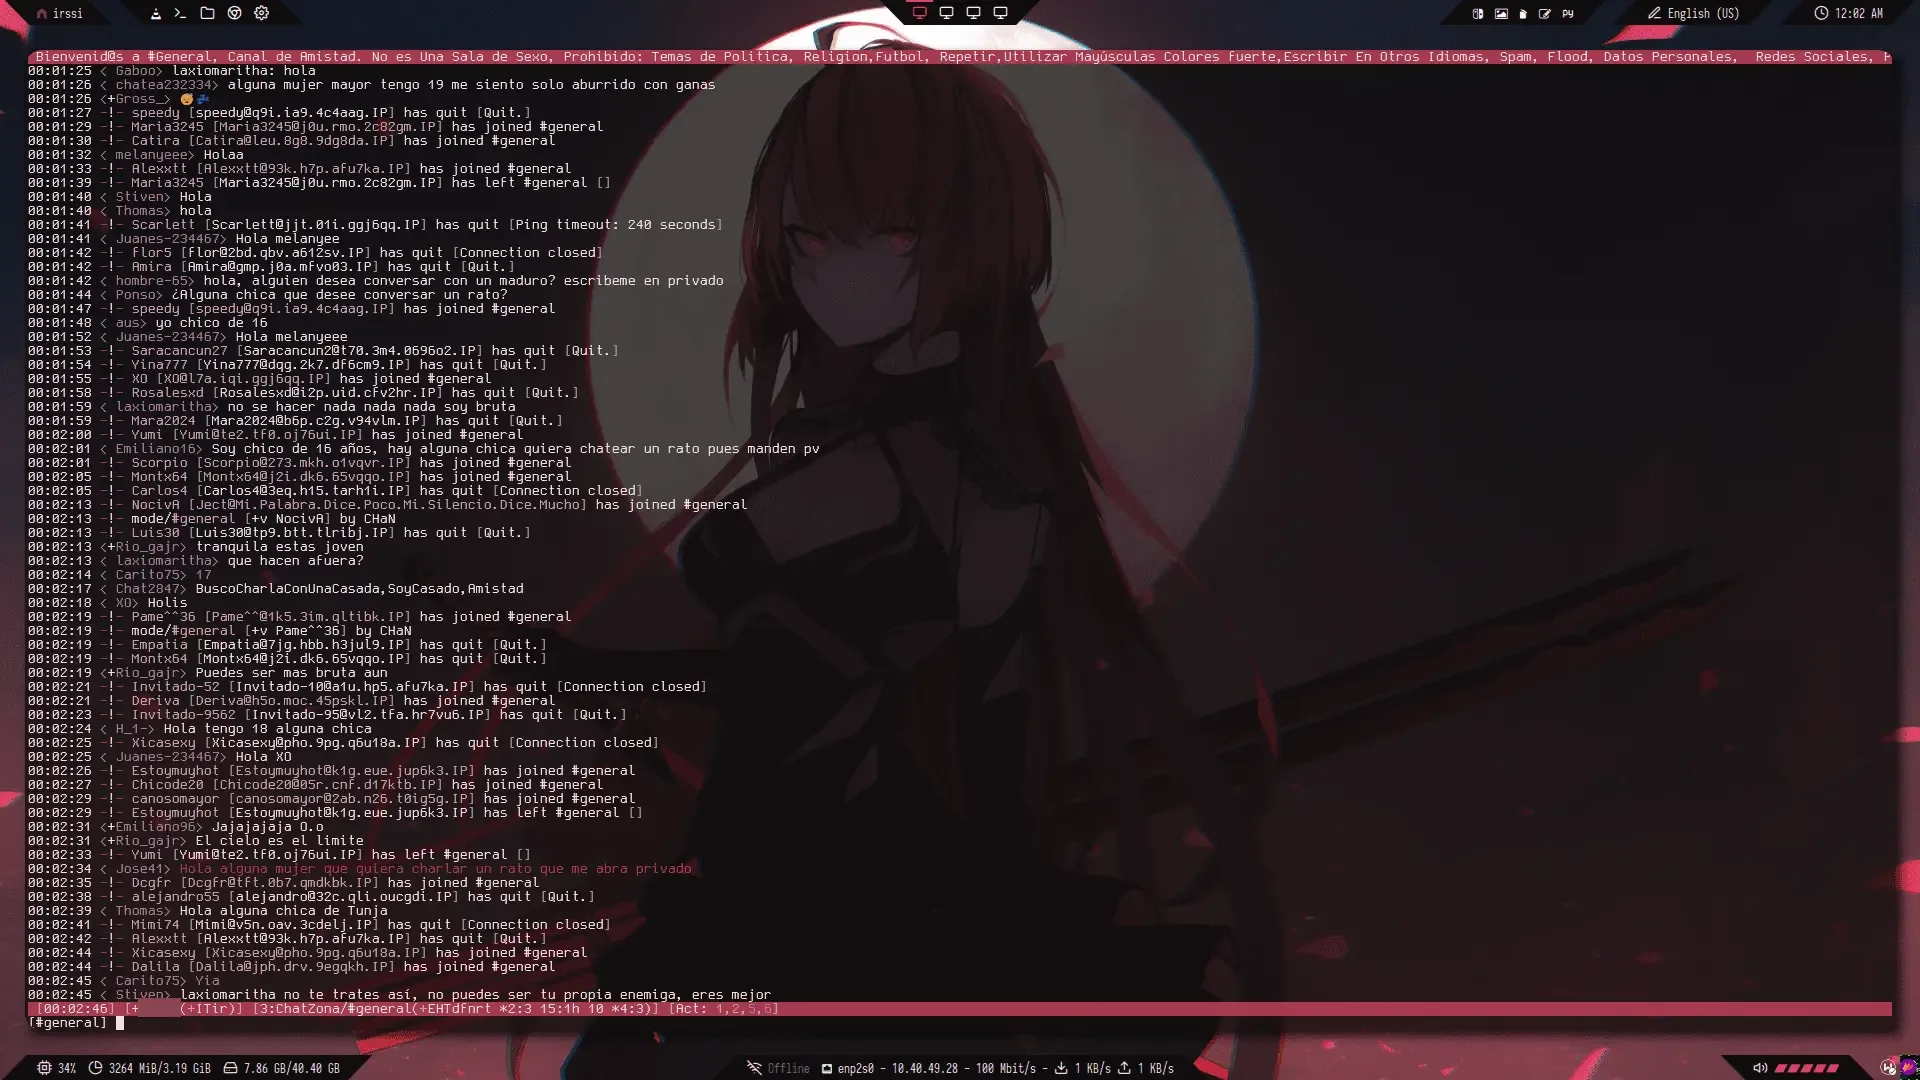
Task: Click hombre-65's message about conversar con un maduro
Action: click(375, 281)
